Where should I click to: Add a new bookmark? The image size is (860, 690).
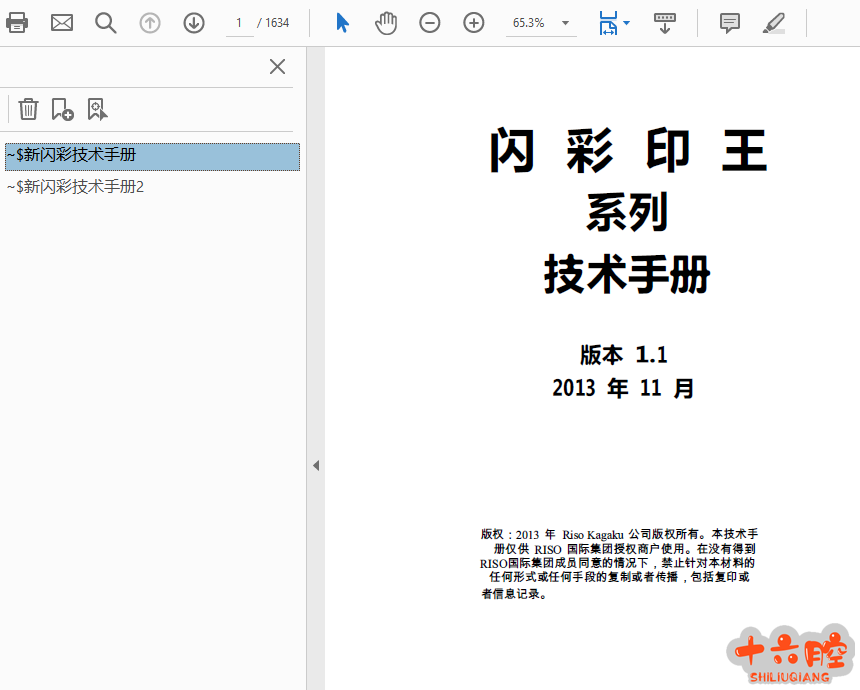click(x=62, y=109)
